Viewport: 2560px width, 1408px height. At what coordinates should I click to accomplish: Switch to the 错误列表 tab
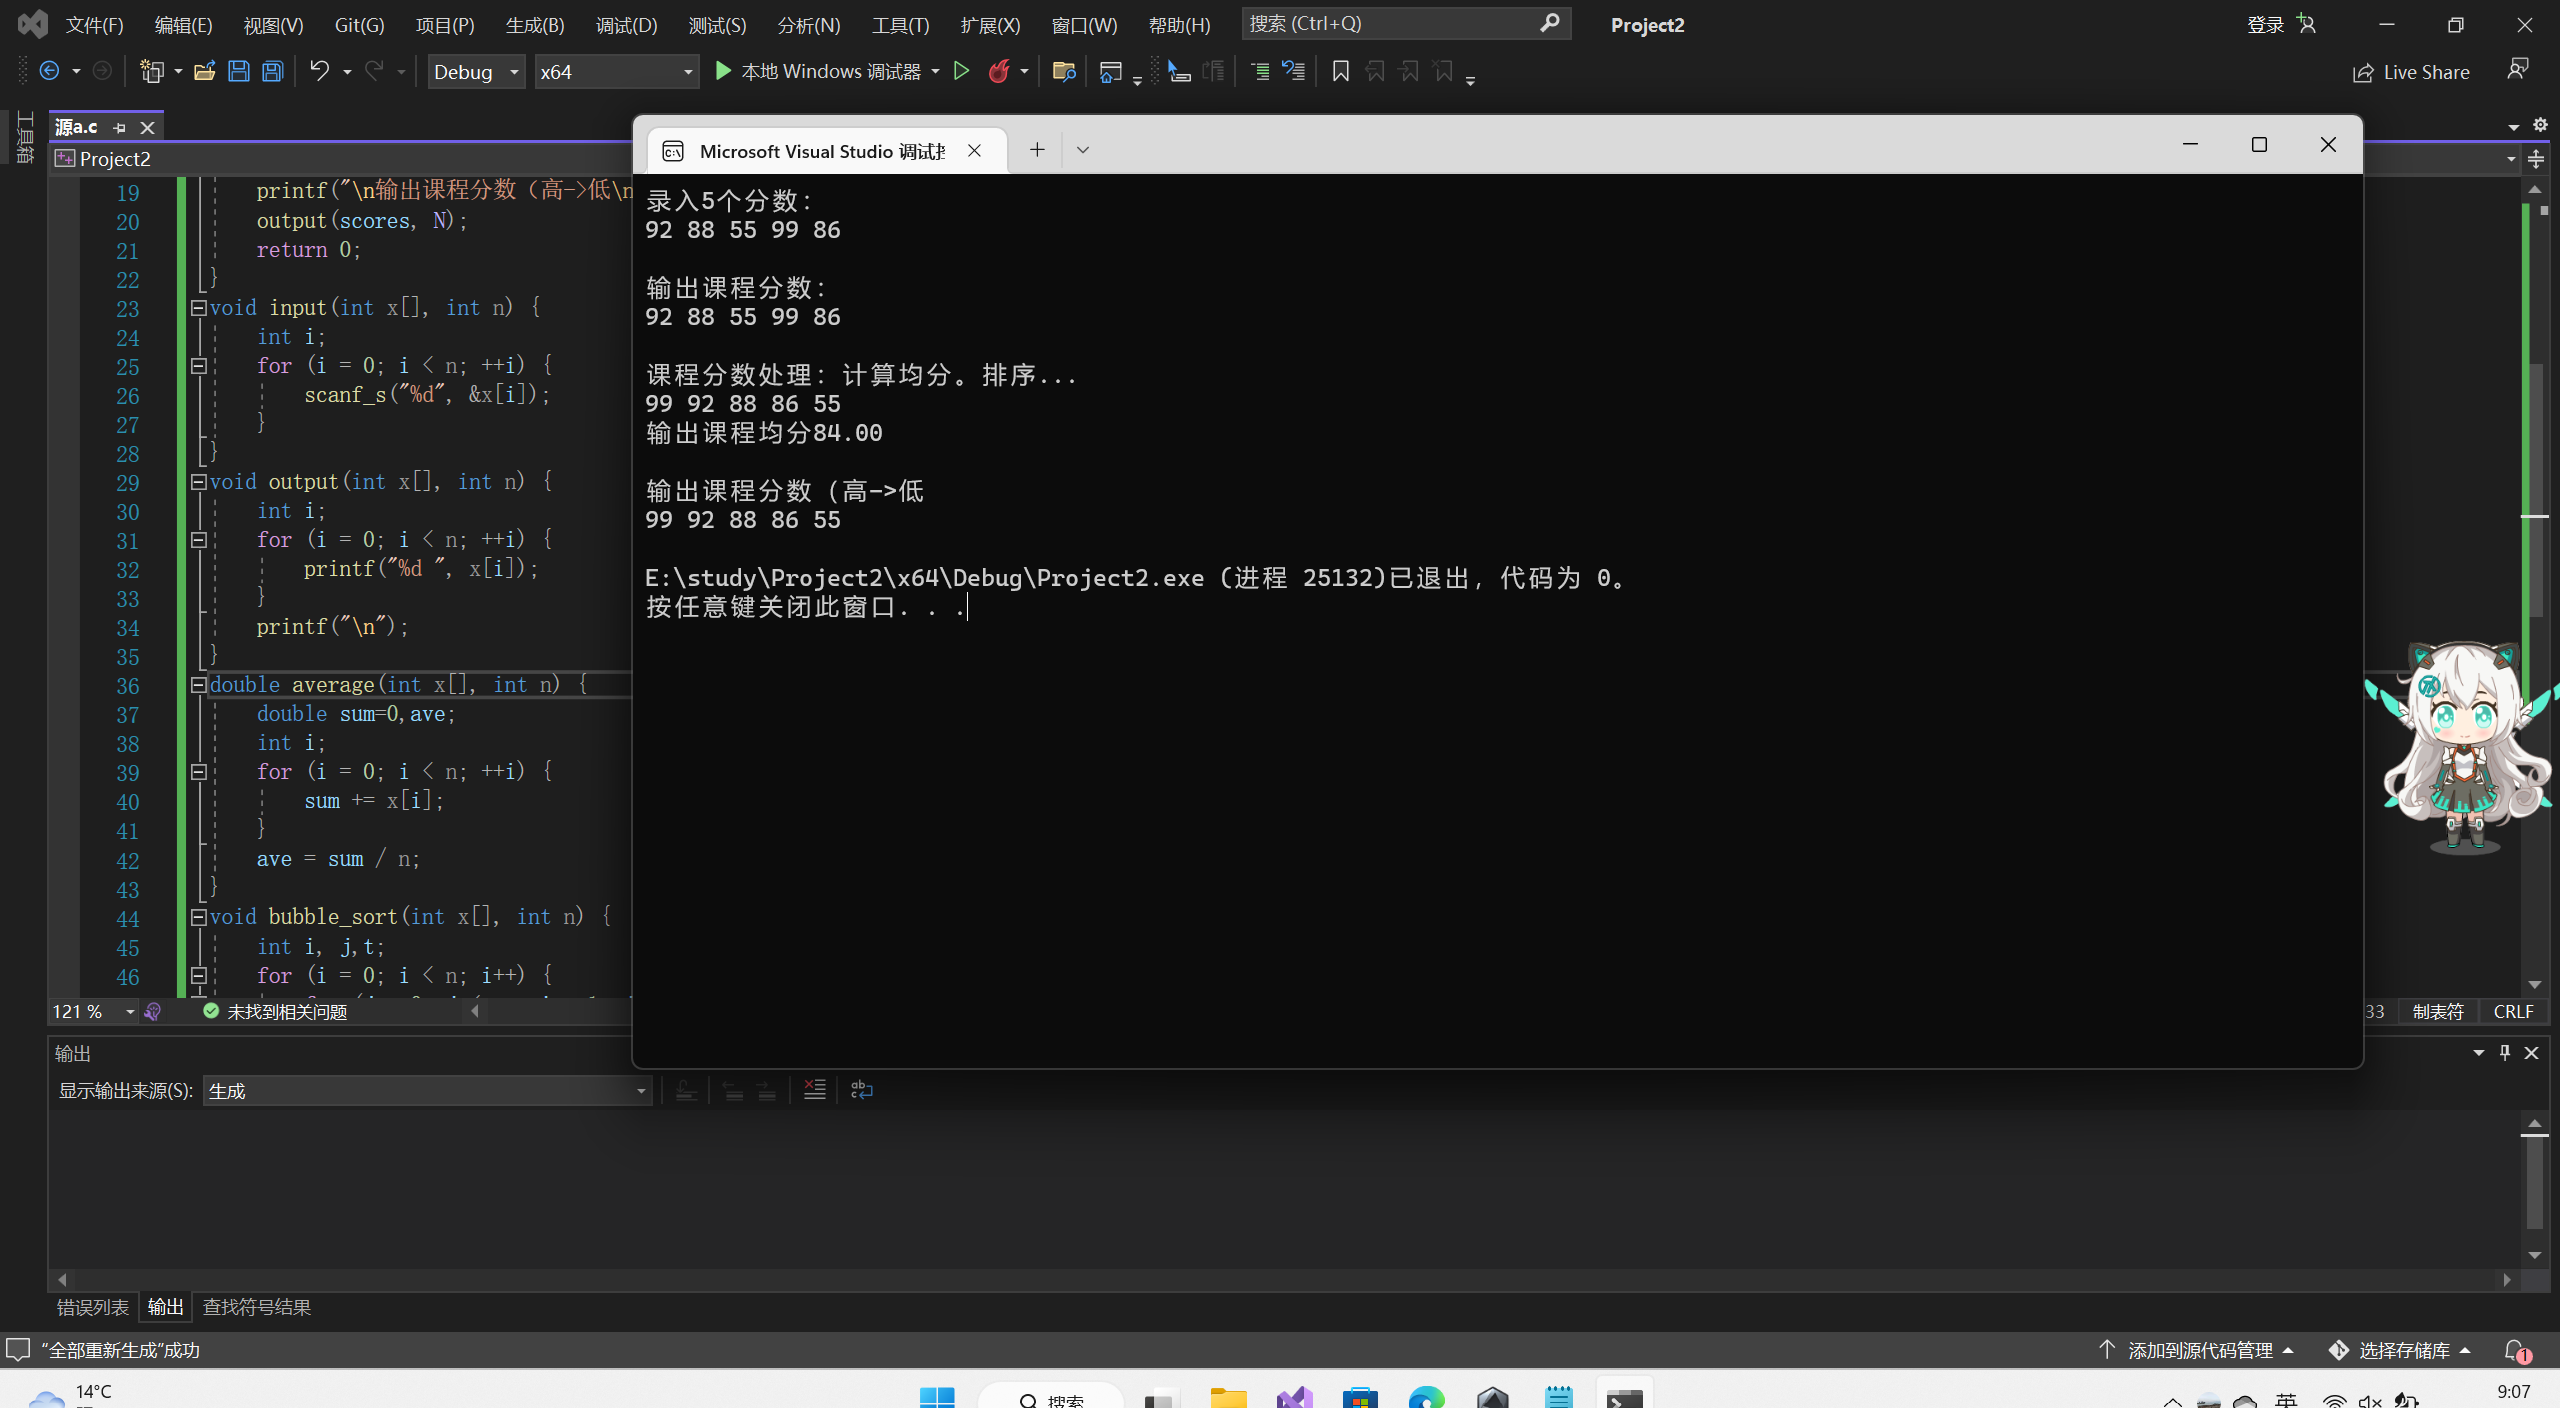(x=92, y=1307)
